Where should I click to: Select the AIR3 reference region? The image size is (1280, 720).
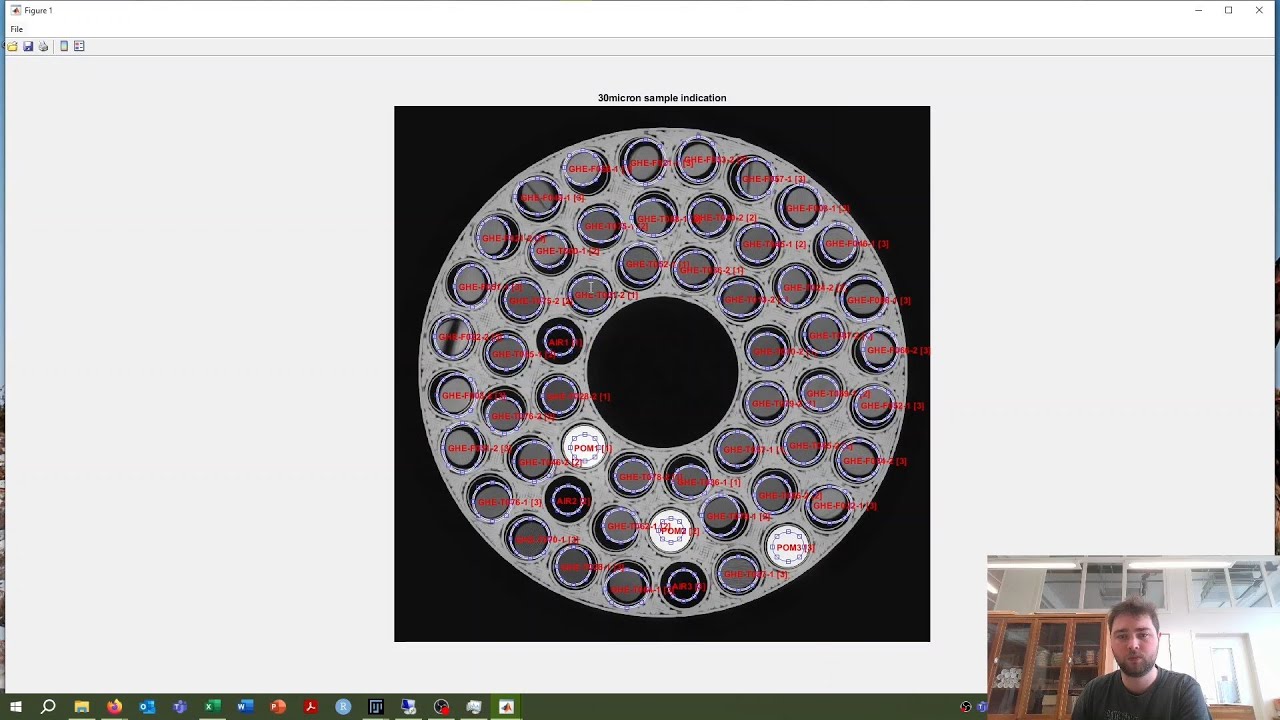tap(683, 586)
